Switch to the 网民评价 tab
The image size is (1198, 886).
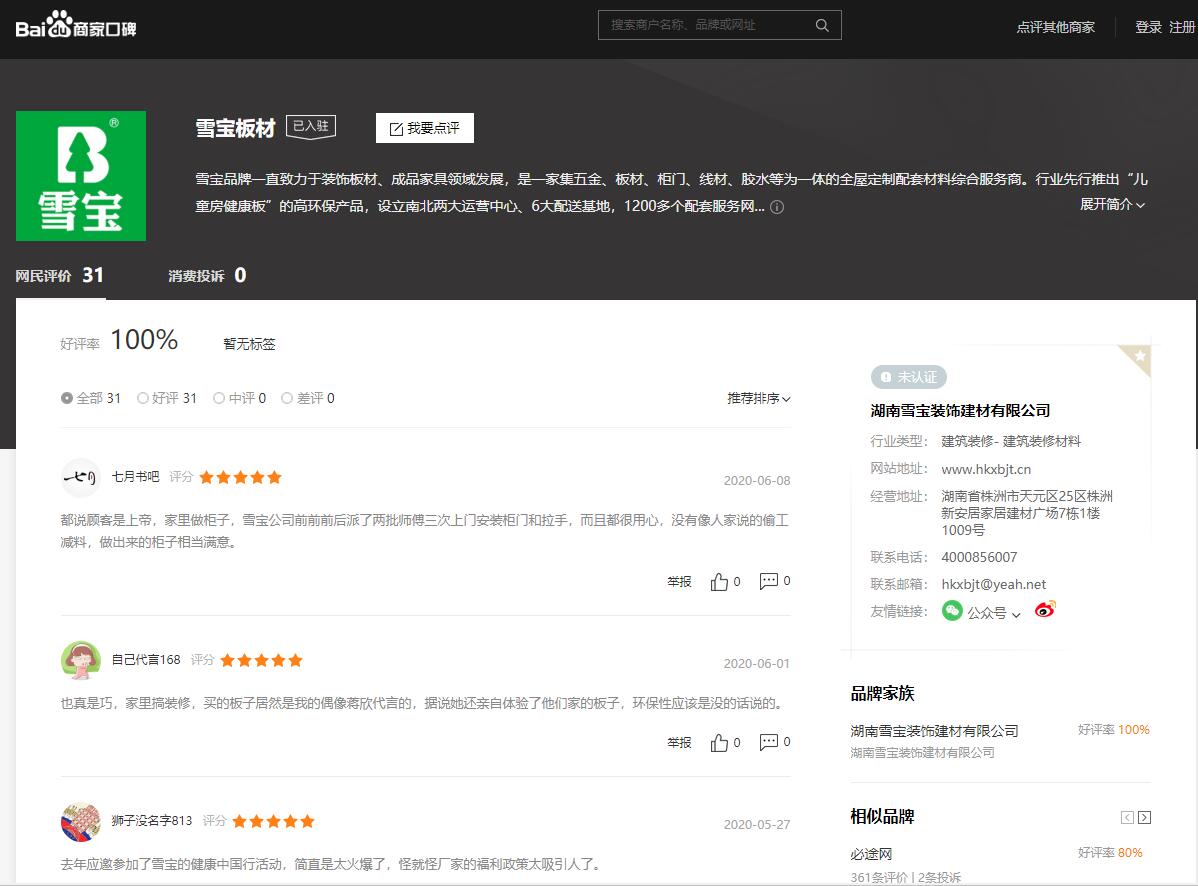[x=60, y=276]
